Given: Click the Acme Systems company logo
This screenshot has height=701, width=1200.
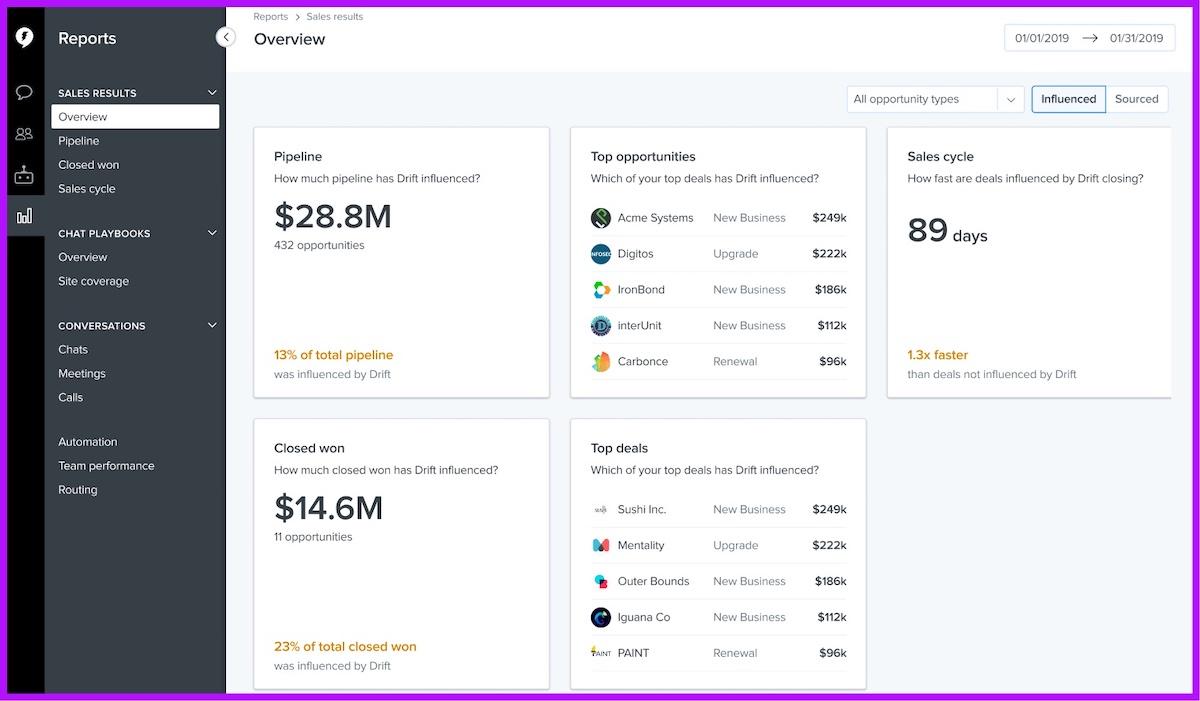Looking at the screenshot, I should click(x=601, y=218).
